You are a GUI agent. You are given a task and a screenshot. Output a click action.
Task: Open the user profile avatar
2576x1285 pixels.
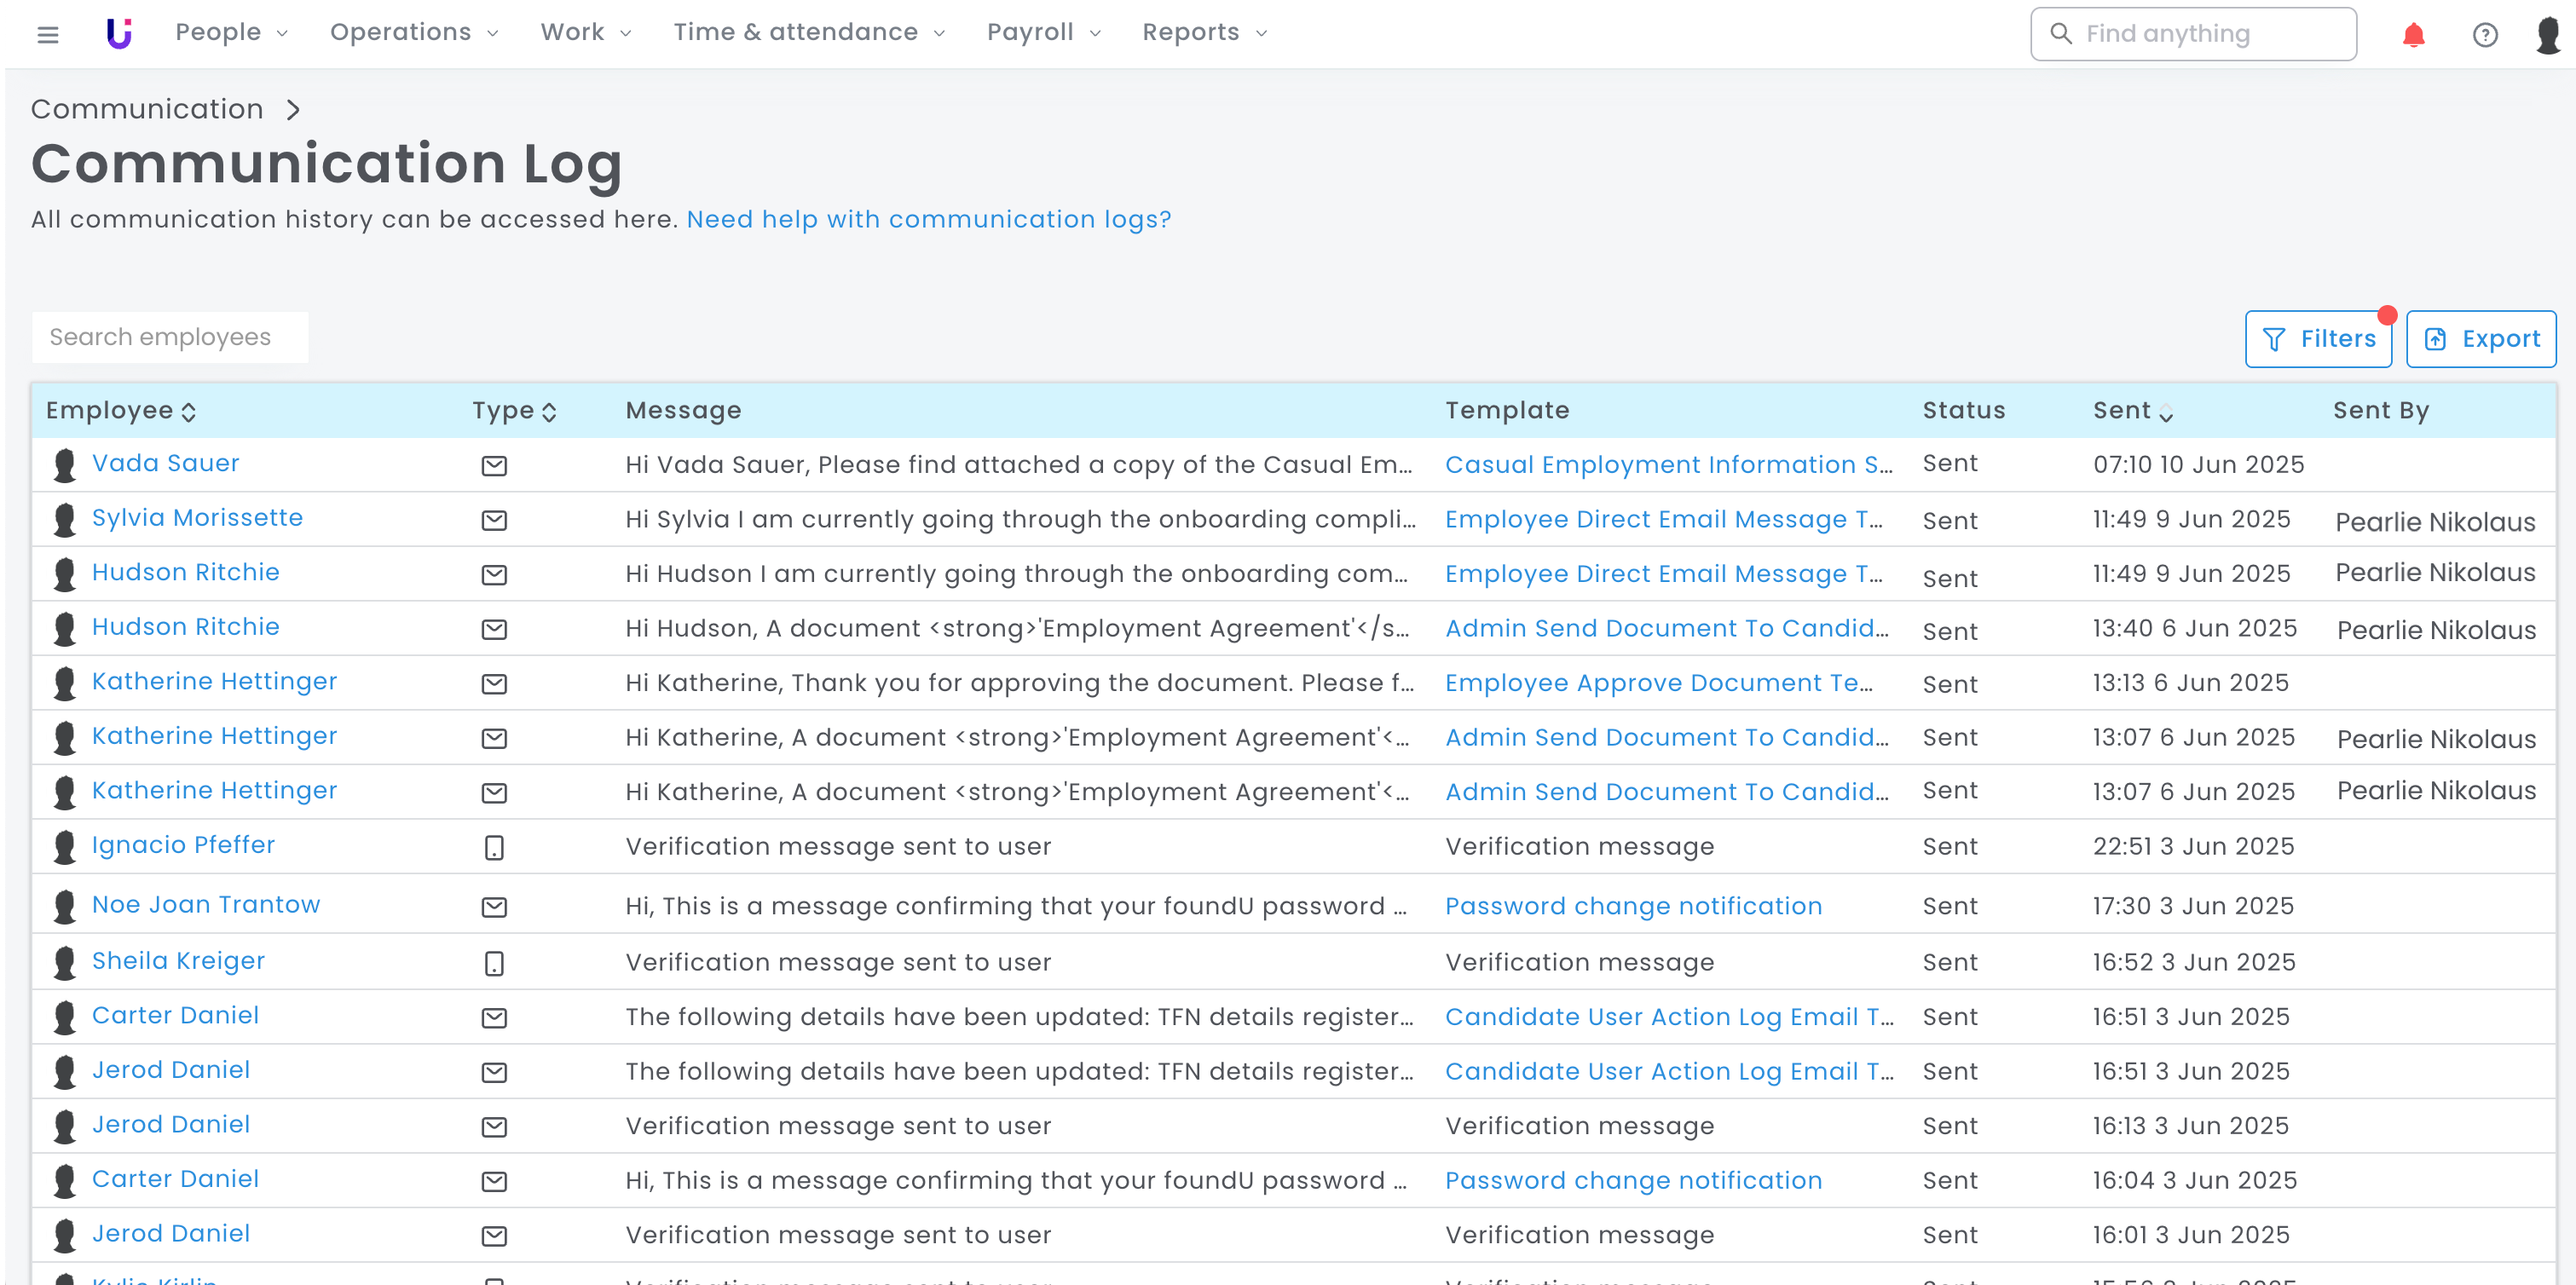(x=2548, y=35)
